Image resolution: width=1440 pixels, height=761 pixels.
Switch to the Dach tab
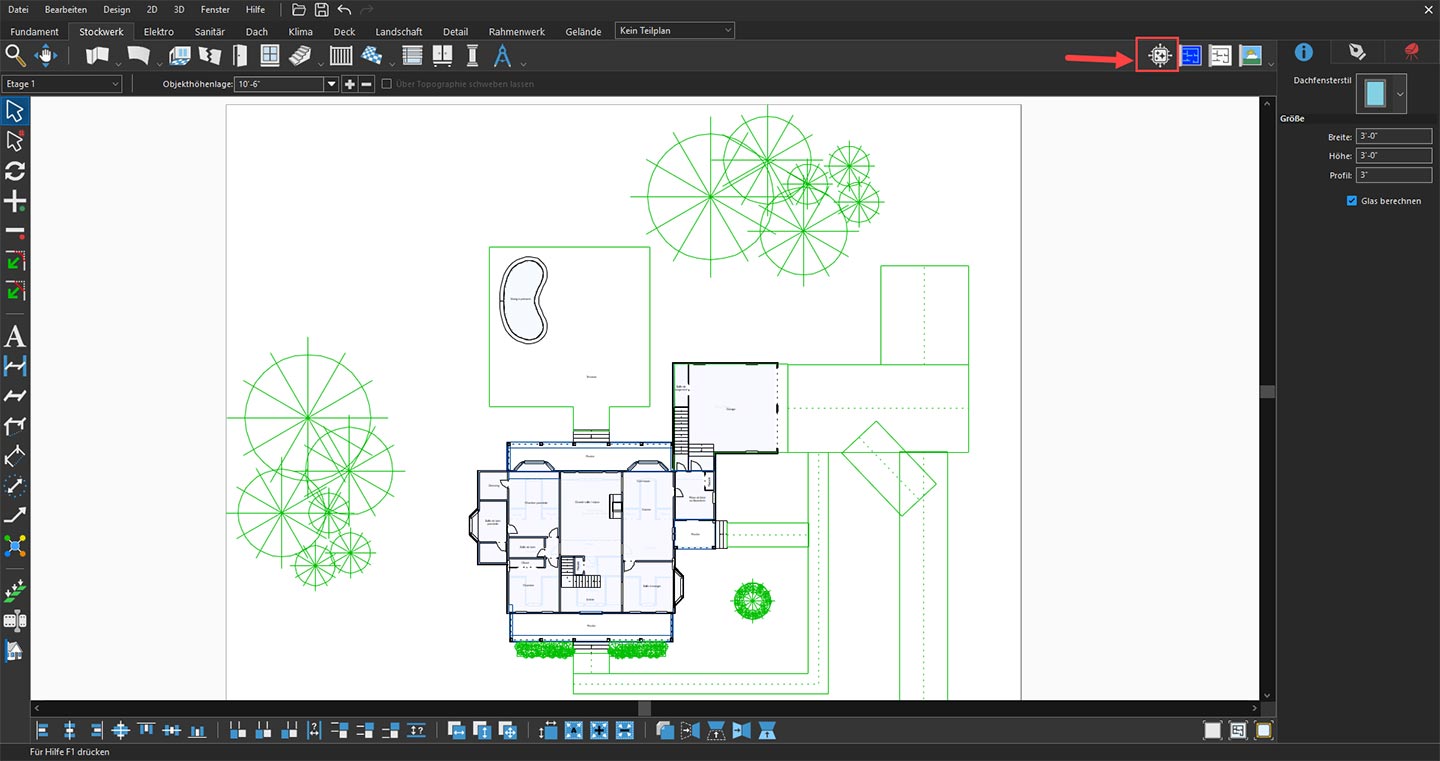(x=257, y=31)
